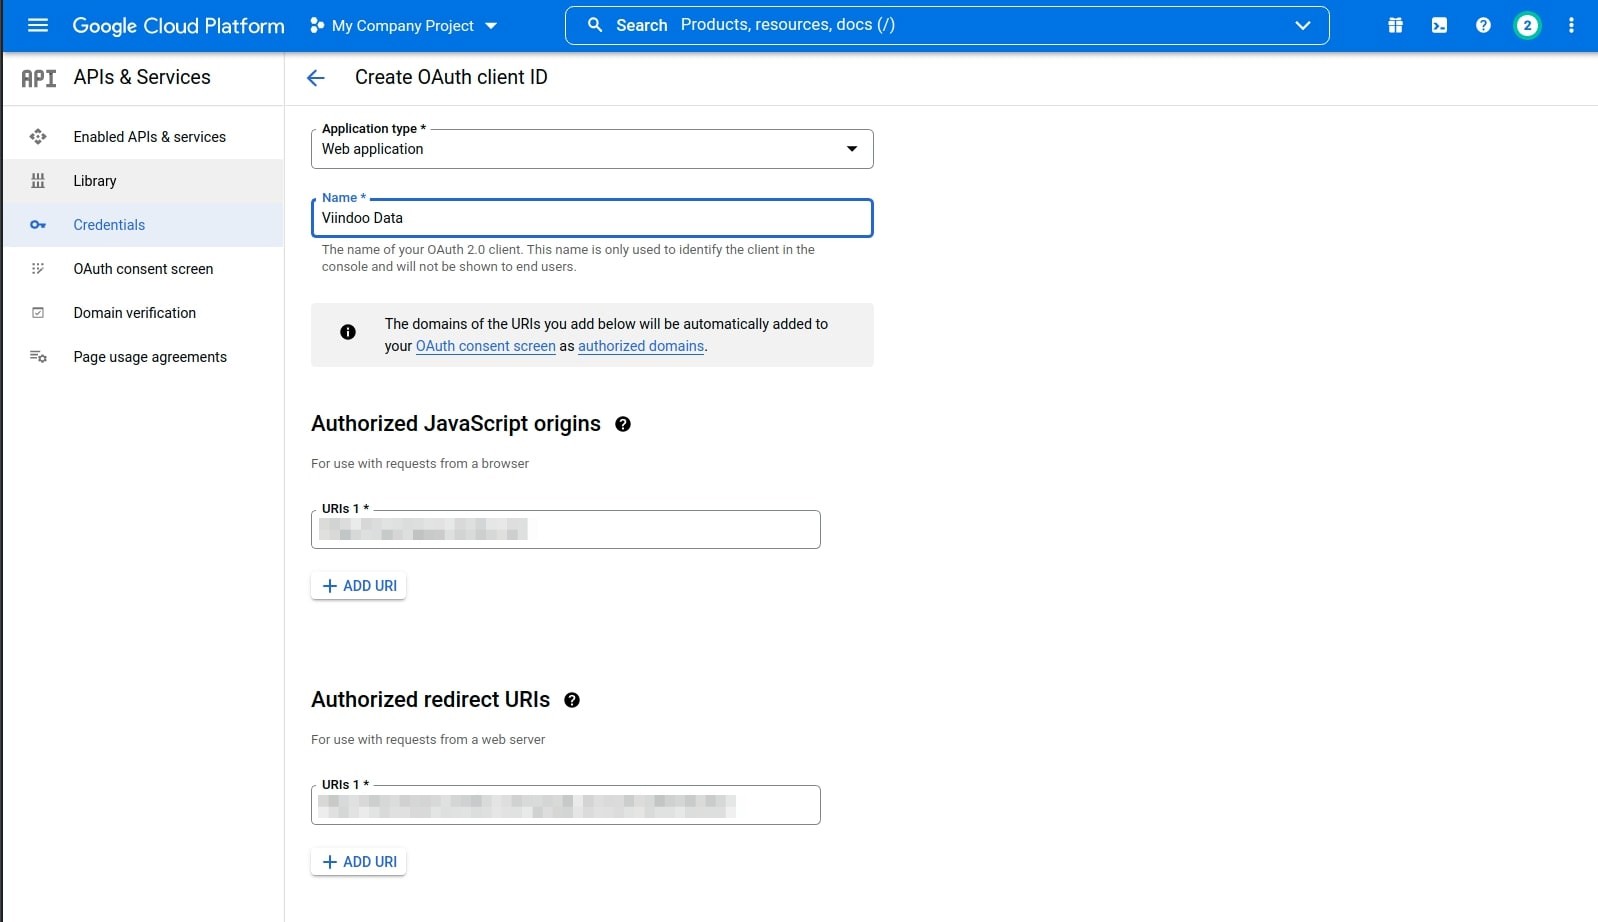Open the My Company Project selector
This screenshot has width=1598, height=922.
[x=403, y=26]
